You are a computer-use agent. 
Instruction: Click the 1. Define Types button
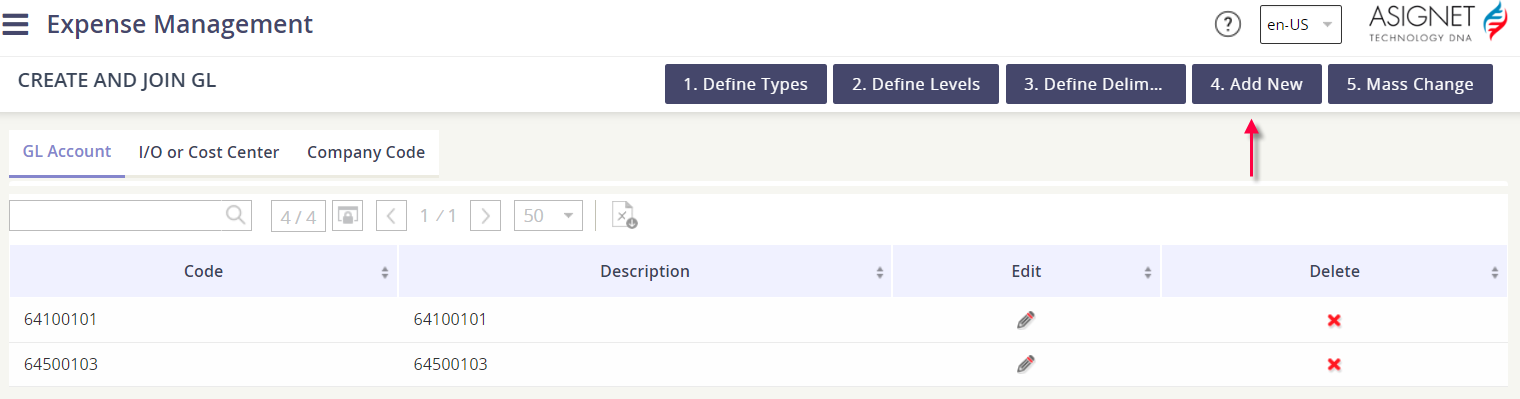[x=745, y=84]
